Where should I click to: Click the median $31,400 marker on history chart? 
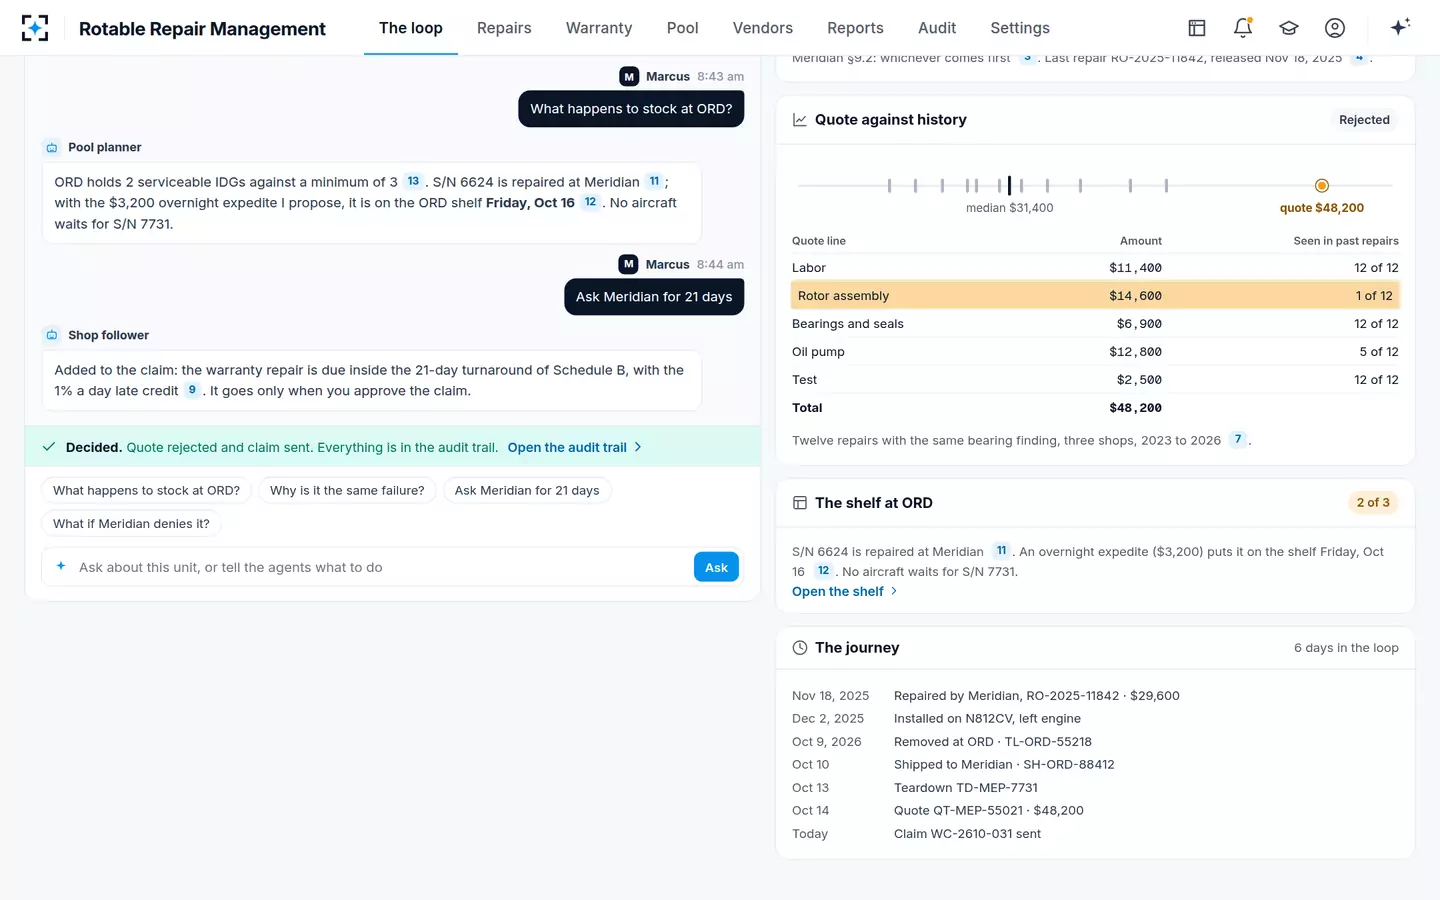[1009, 185]
